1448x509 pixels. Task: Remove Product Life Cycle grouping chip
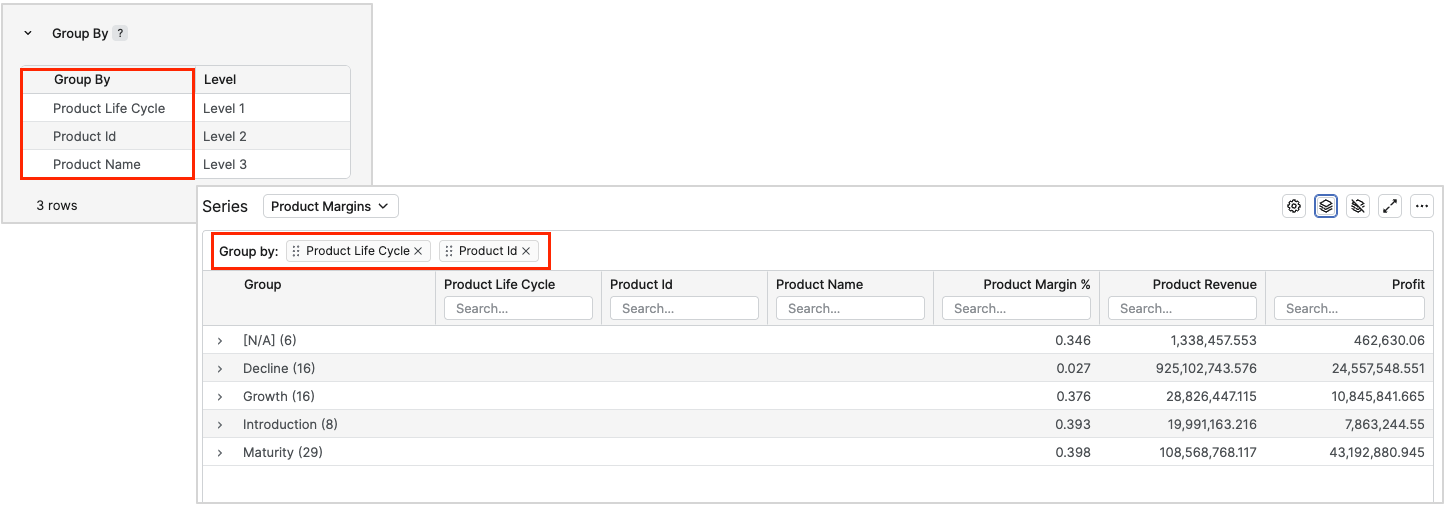(x=418, y=251)
